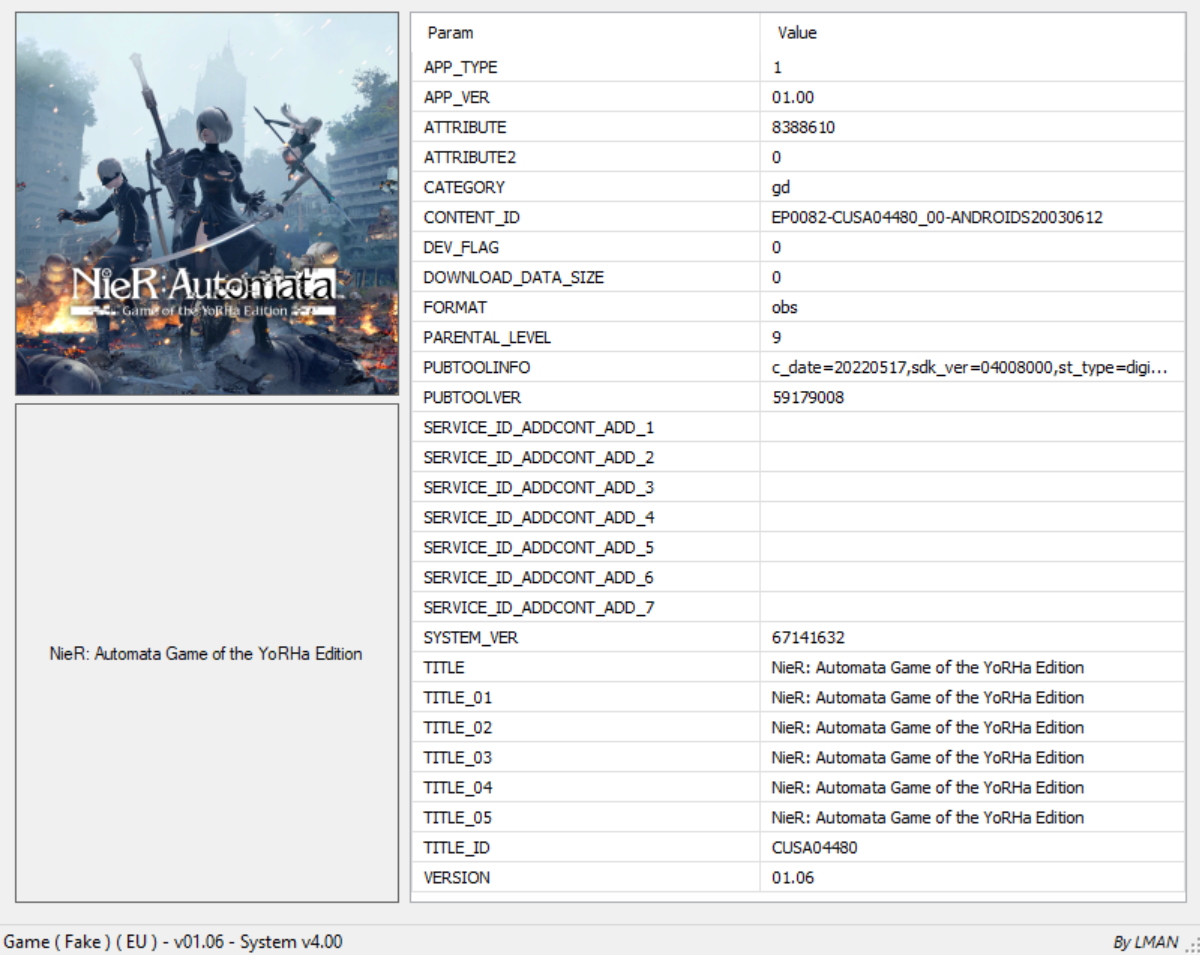Image resolution: width=1200 pixels, height=955 pixels.
Task: Click the SERVICE_ID_ADDCONT_ADD_6 row
Action: [798, 577]
